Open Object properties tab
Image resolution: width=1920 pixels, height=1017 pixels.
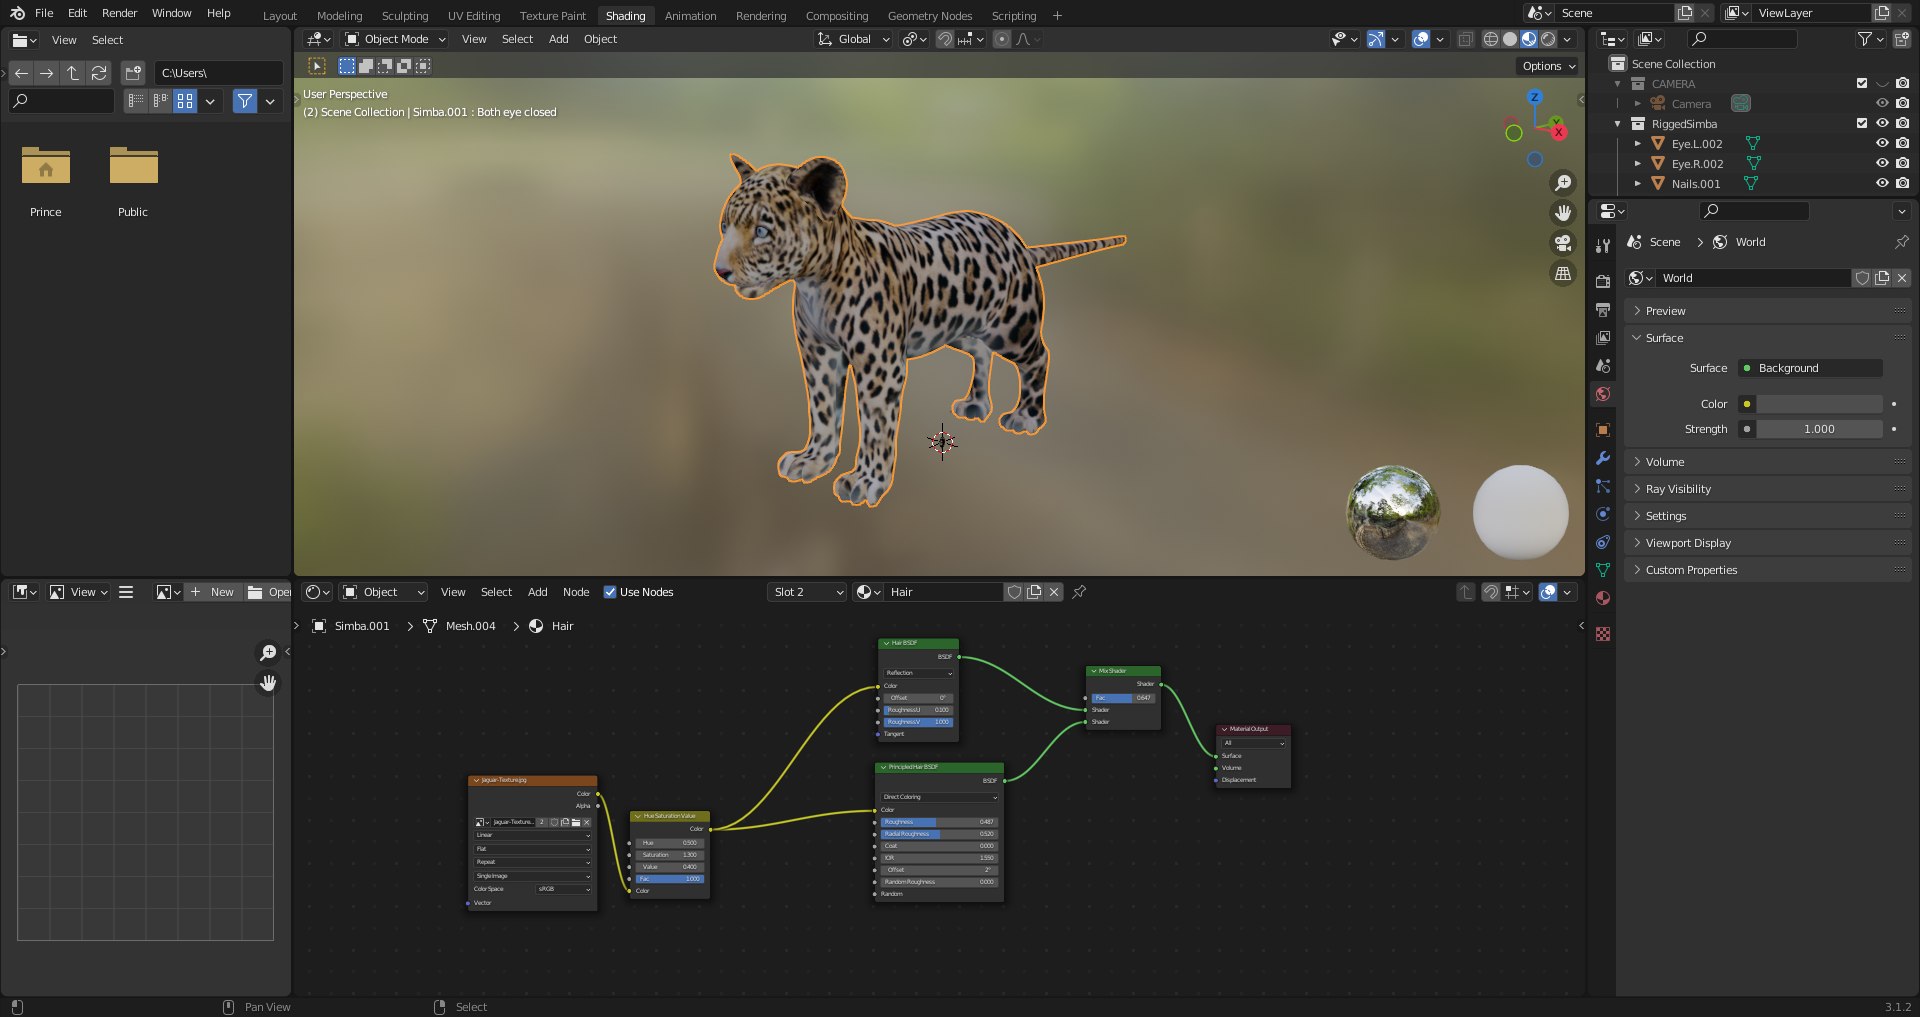(x=1603, y=430)
